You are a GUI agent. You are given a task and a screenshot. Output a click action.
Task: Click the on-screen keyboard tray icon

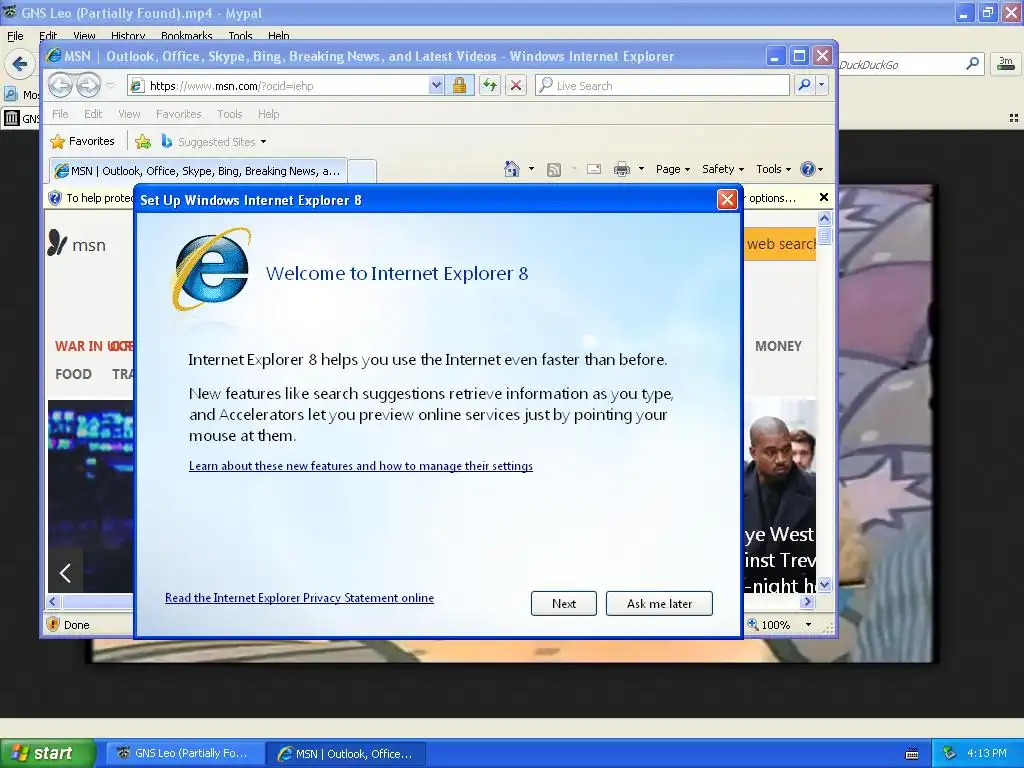pyautogui.click(x=912, y=754)
